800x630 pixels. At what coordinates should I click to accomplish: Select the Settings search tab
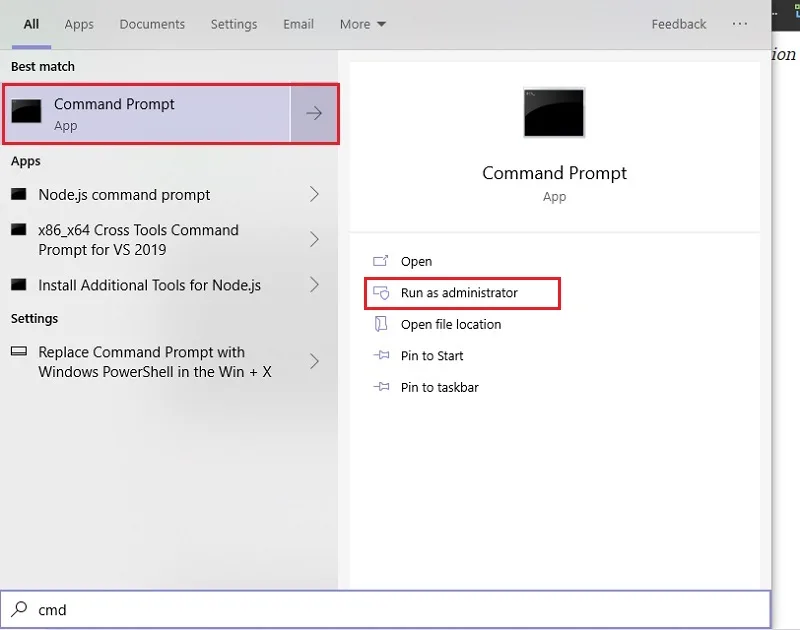pos(234,24)
